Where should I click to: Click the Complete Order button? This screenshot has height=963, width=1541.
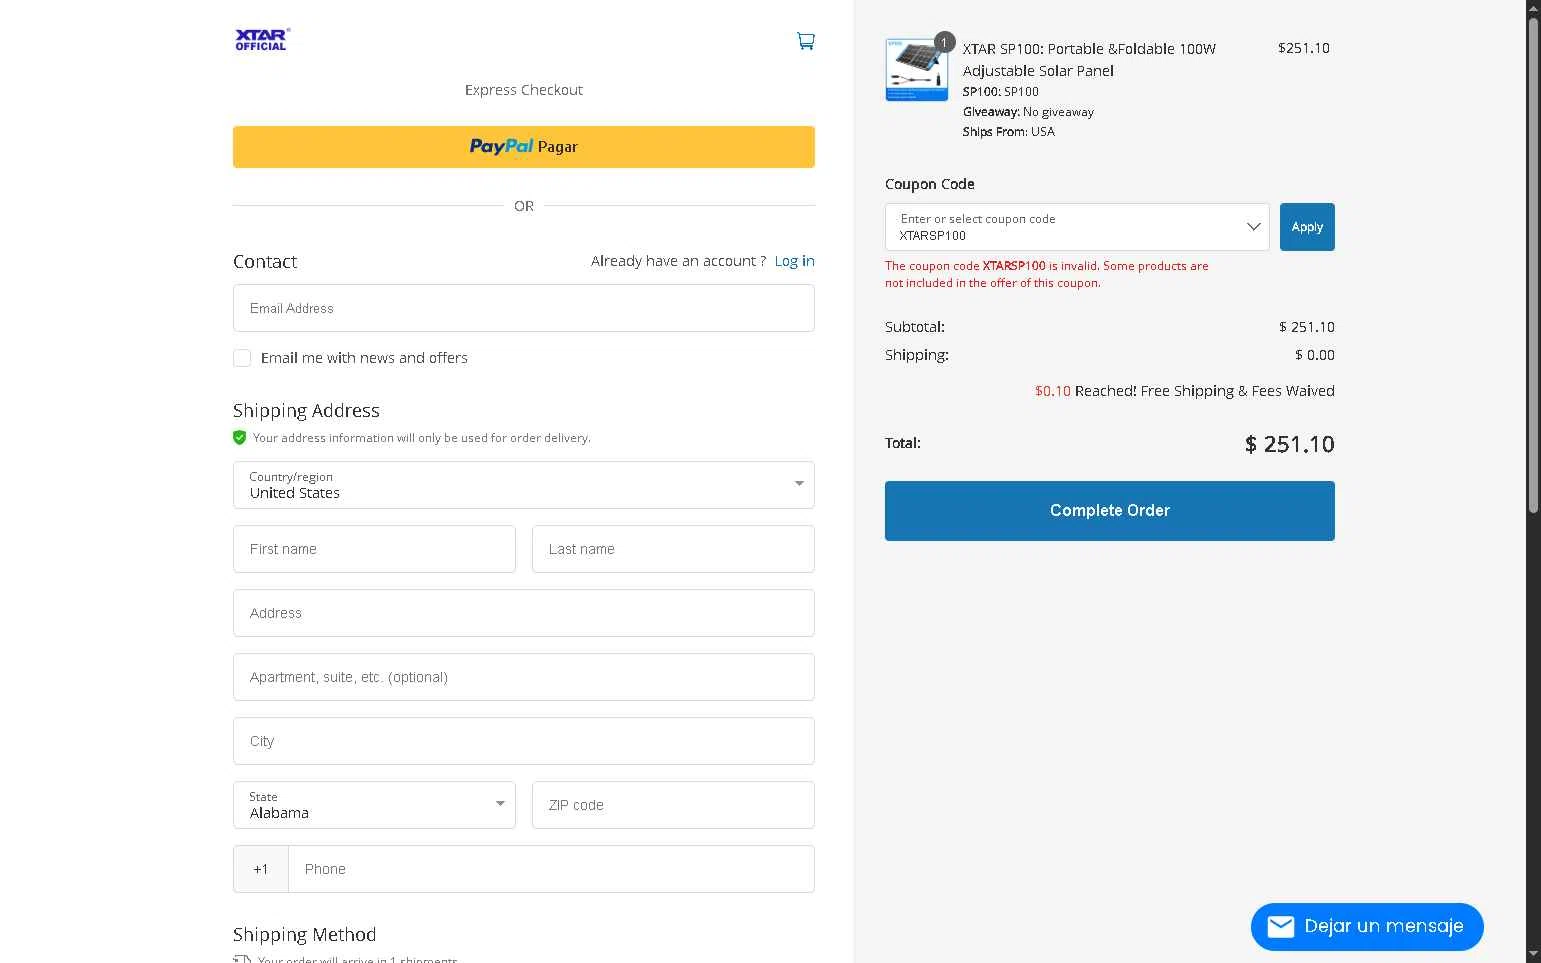1110,511
